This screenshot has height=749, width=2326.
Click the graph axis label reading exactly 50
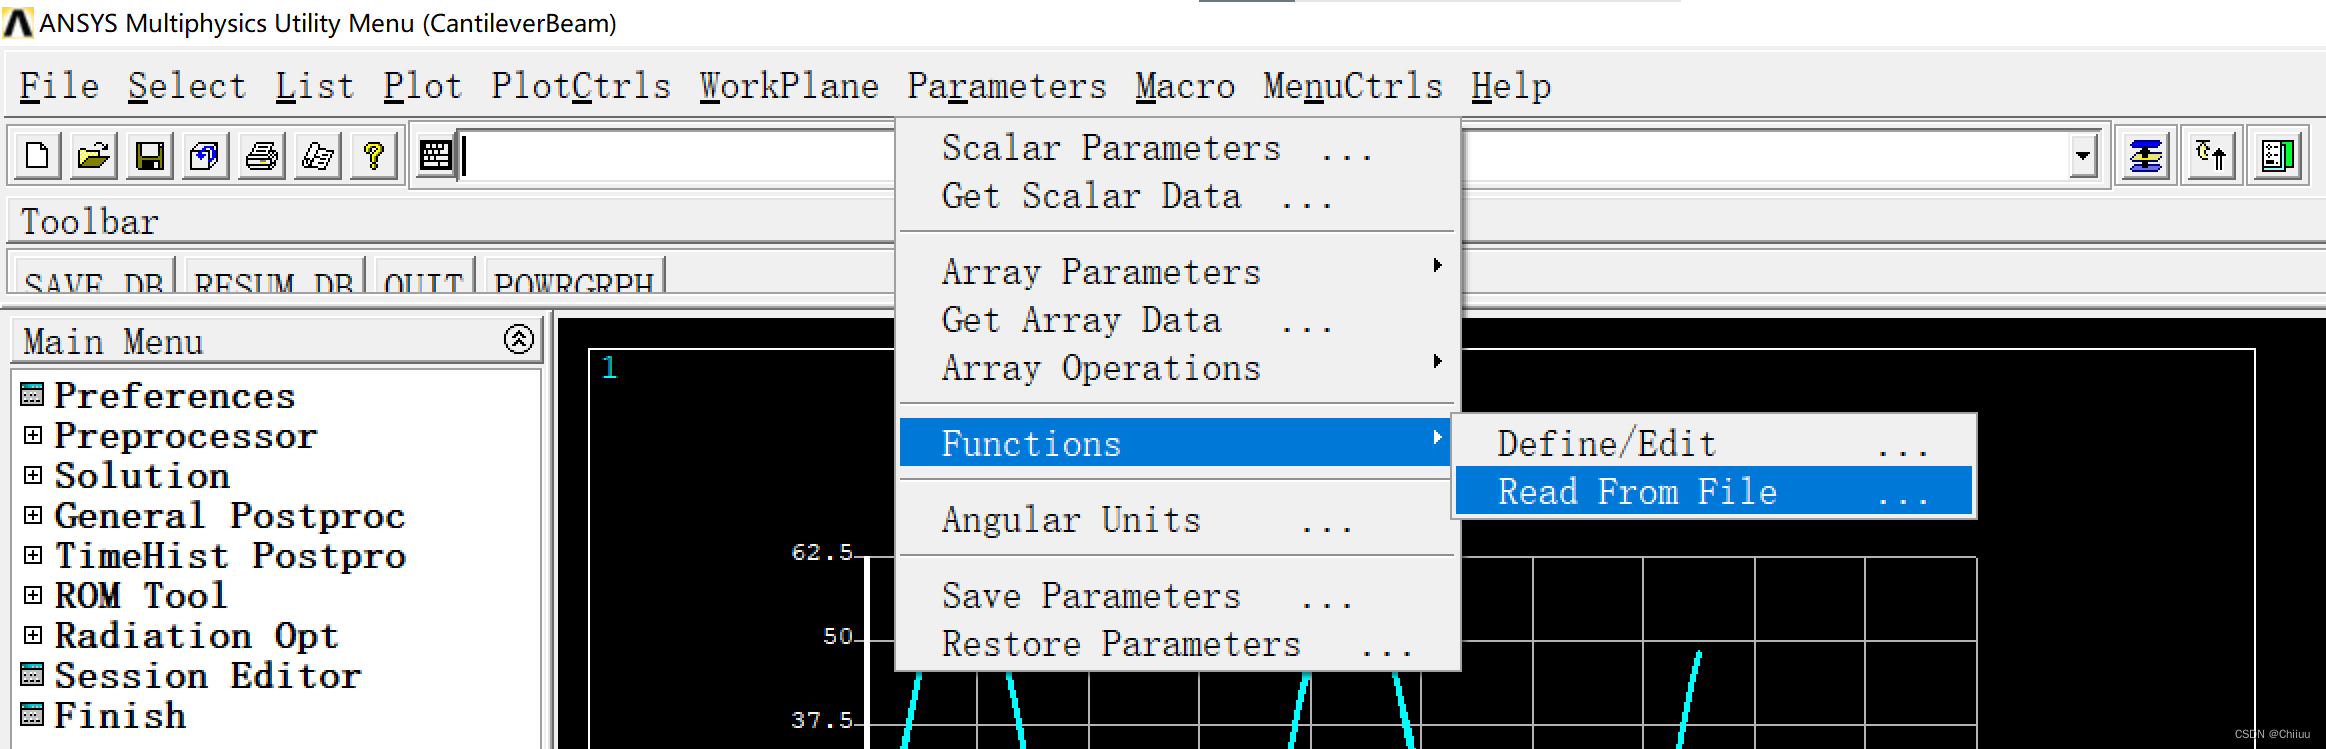click(x=838, y=636)
